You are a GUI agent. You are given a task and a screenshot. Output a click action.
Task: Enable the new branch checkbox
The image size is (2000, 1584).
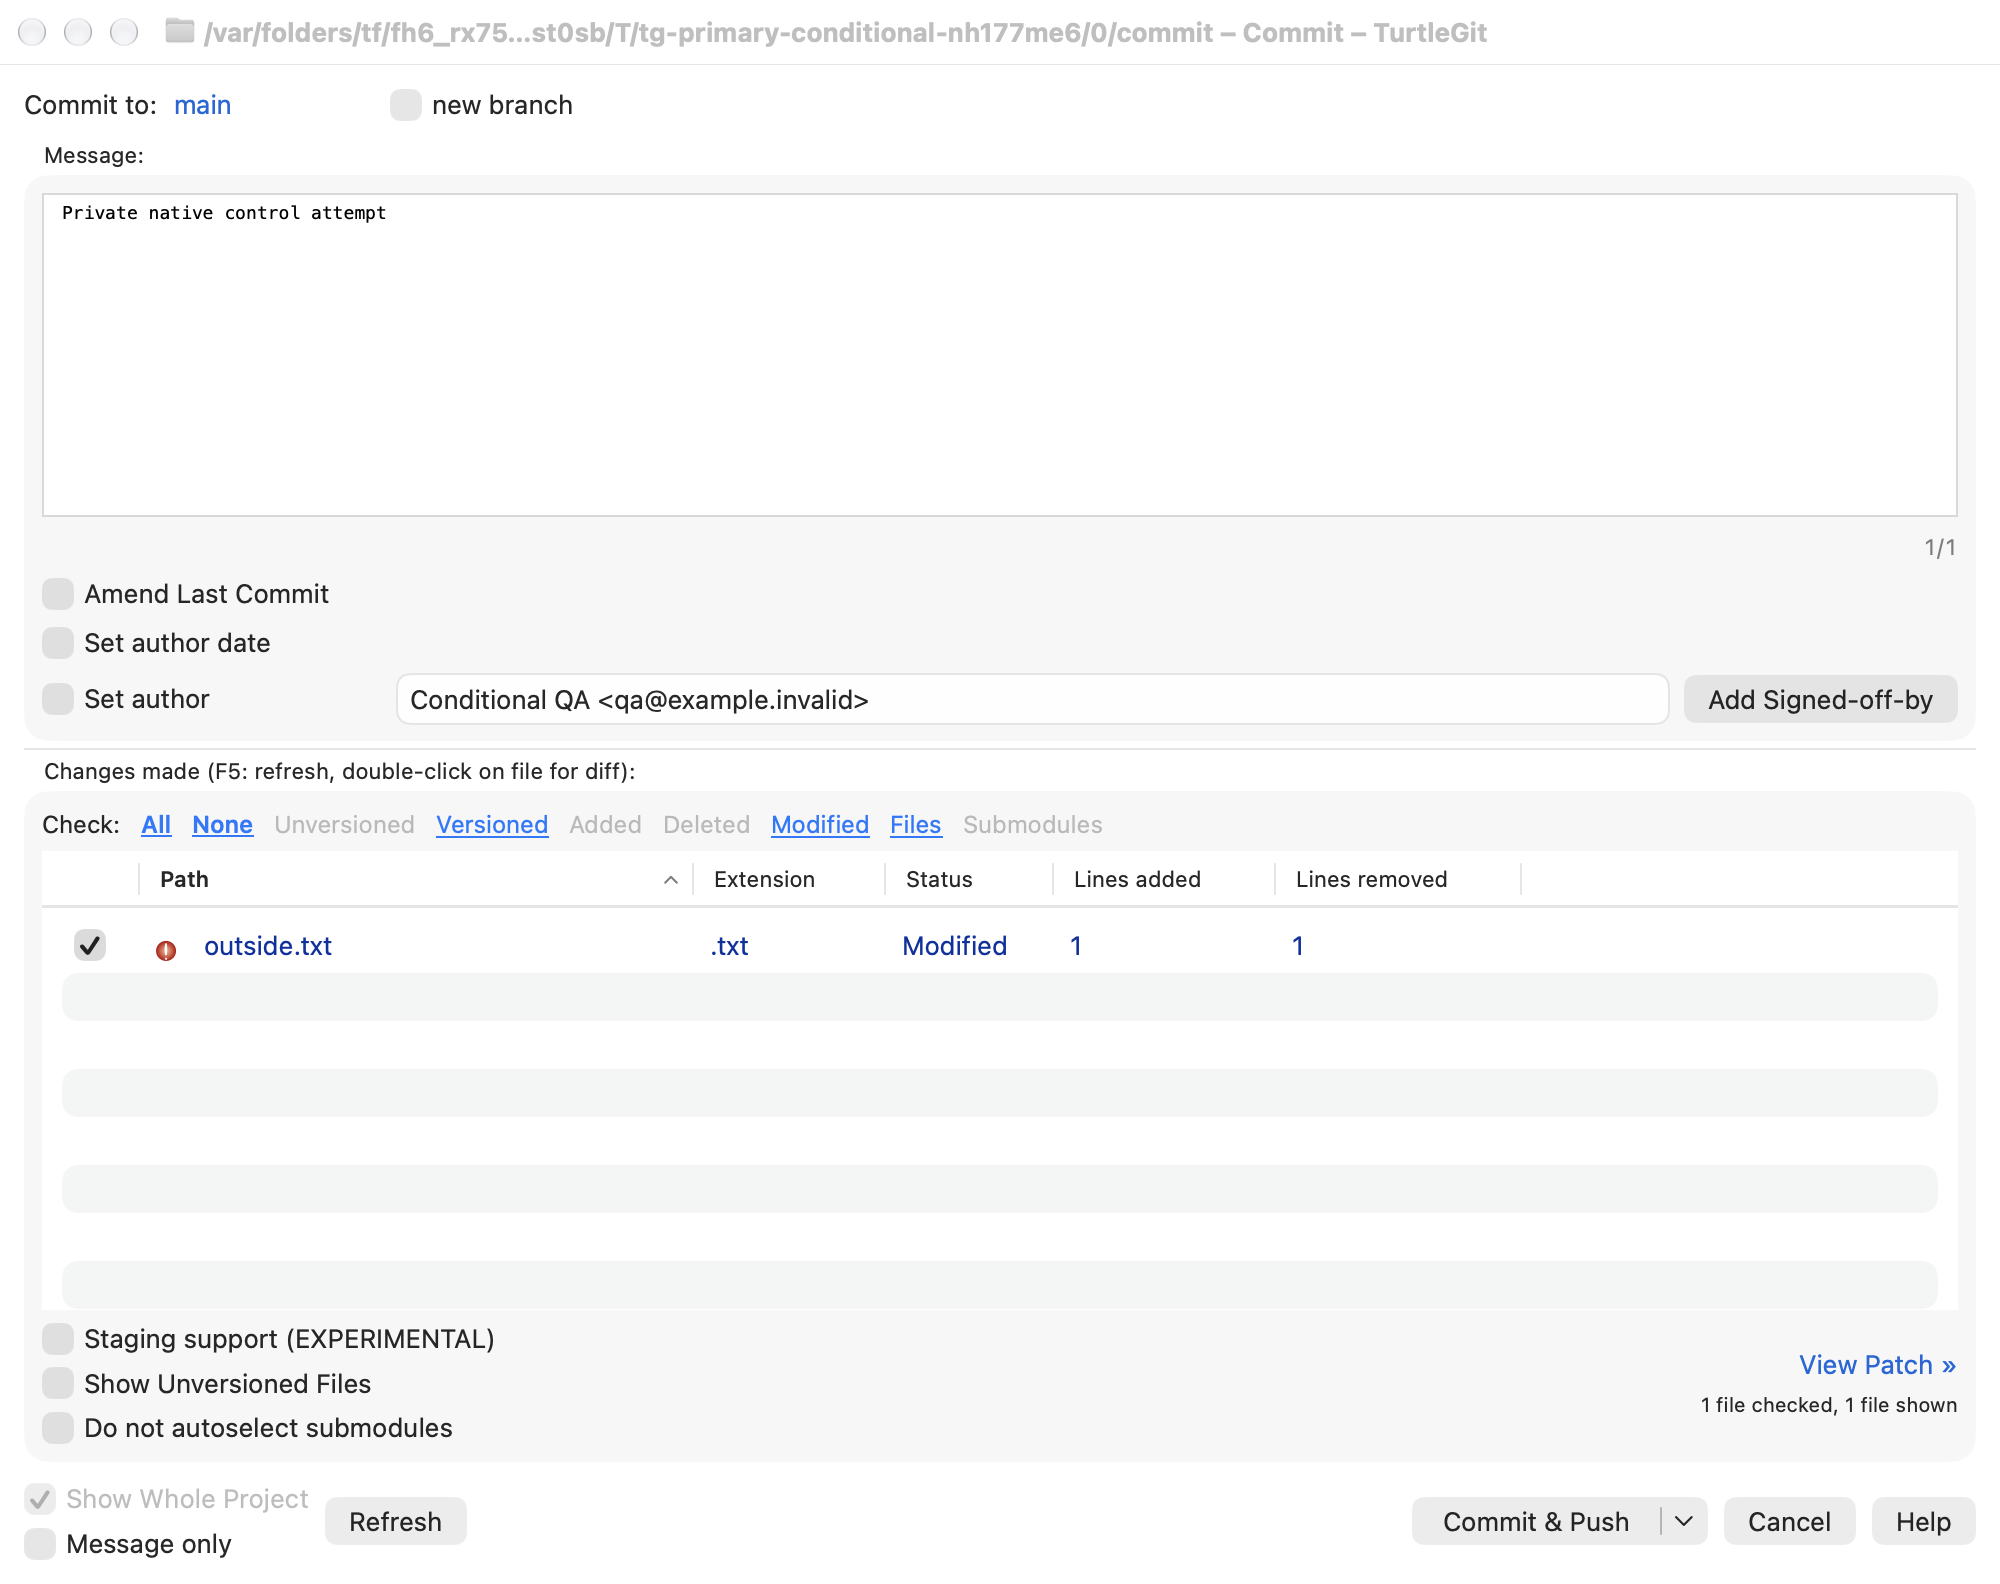click(405, 105)
